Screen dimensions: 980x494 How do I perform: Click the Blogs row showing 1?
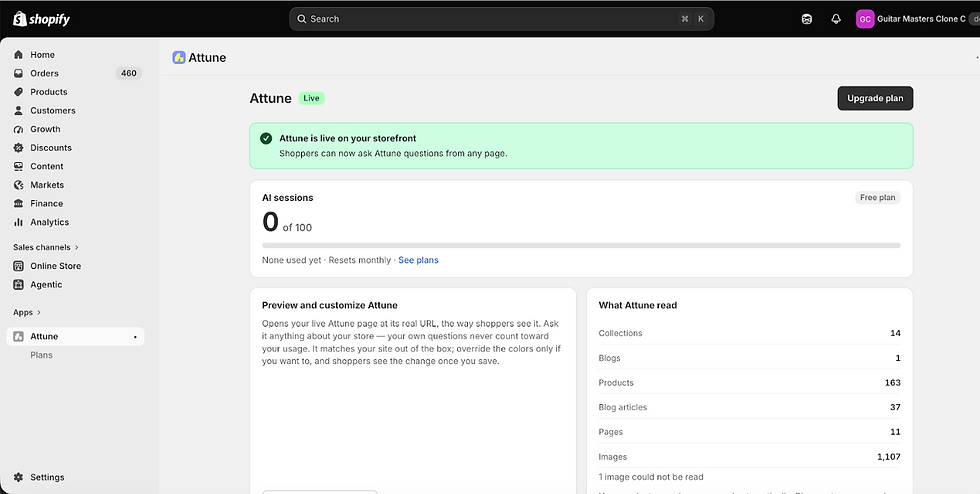pos(749,358)
